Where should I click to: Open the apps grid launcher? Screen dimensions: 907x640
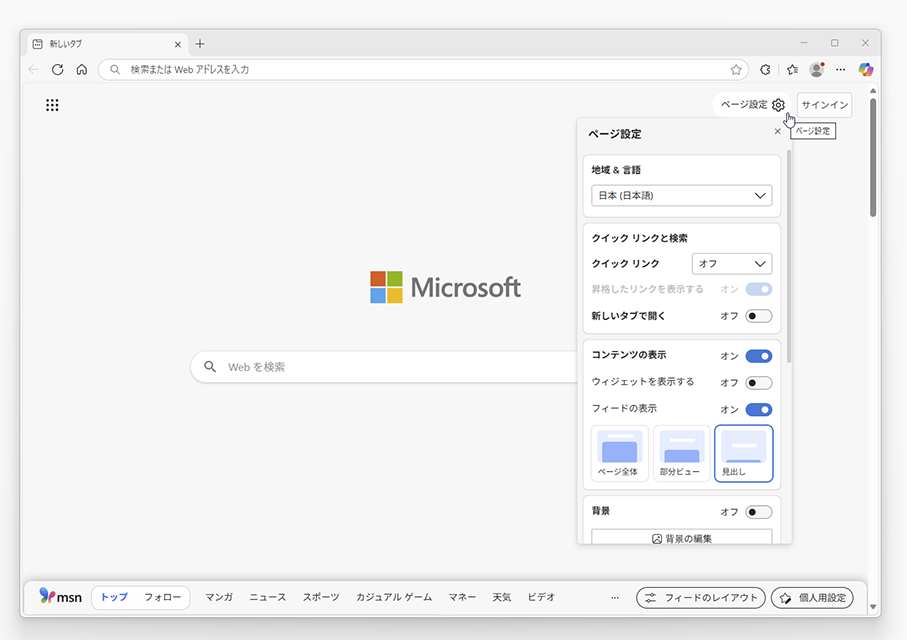(52, 105)
